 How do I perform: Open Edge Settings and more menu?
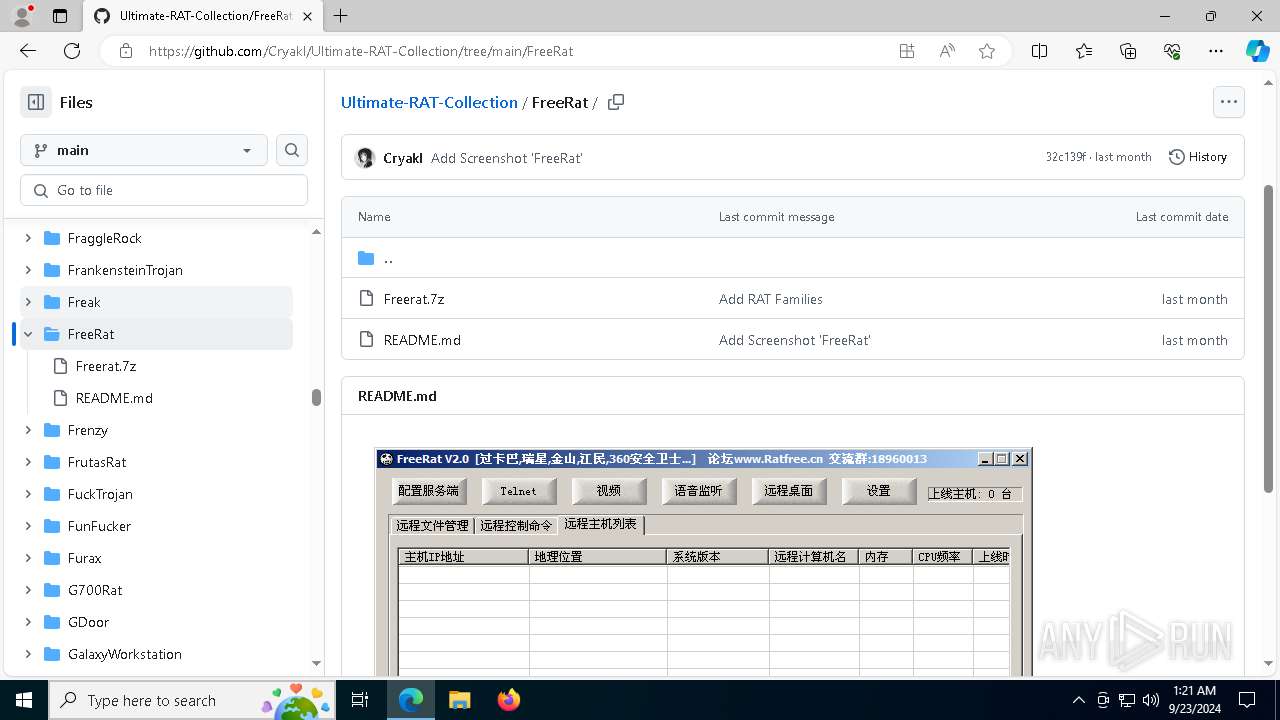click(x=1216, y=51)
